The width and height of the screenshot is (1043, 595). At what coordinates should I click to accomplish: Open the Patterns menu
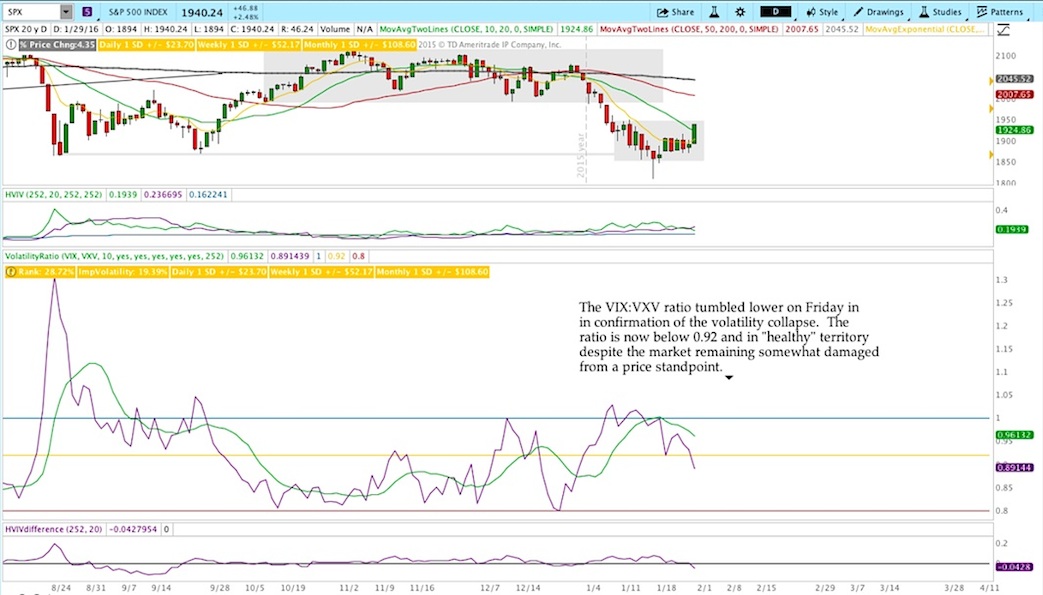tap(1000, 12)
